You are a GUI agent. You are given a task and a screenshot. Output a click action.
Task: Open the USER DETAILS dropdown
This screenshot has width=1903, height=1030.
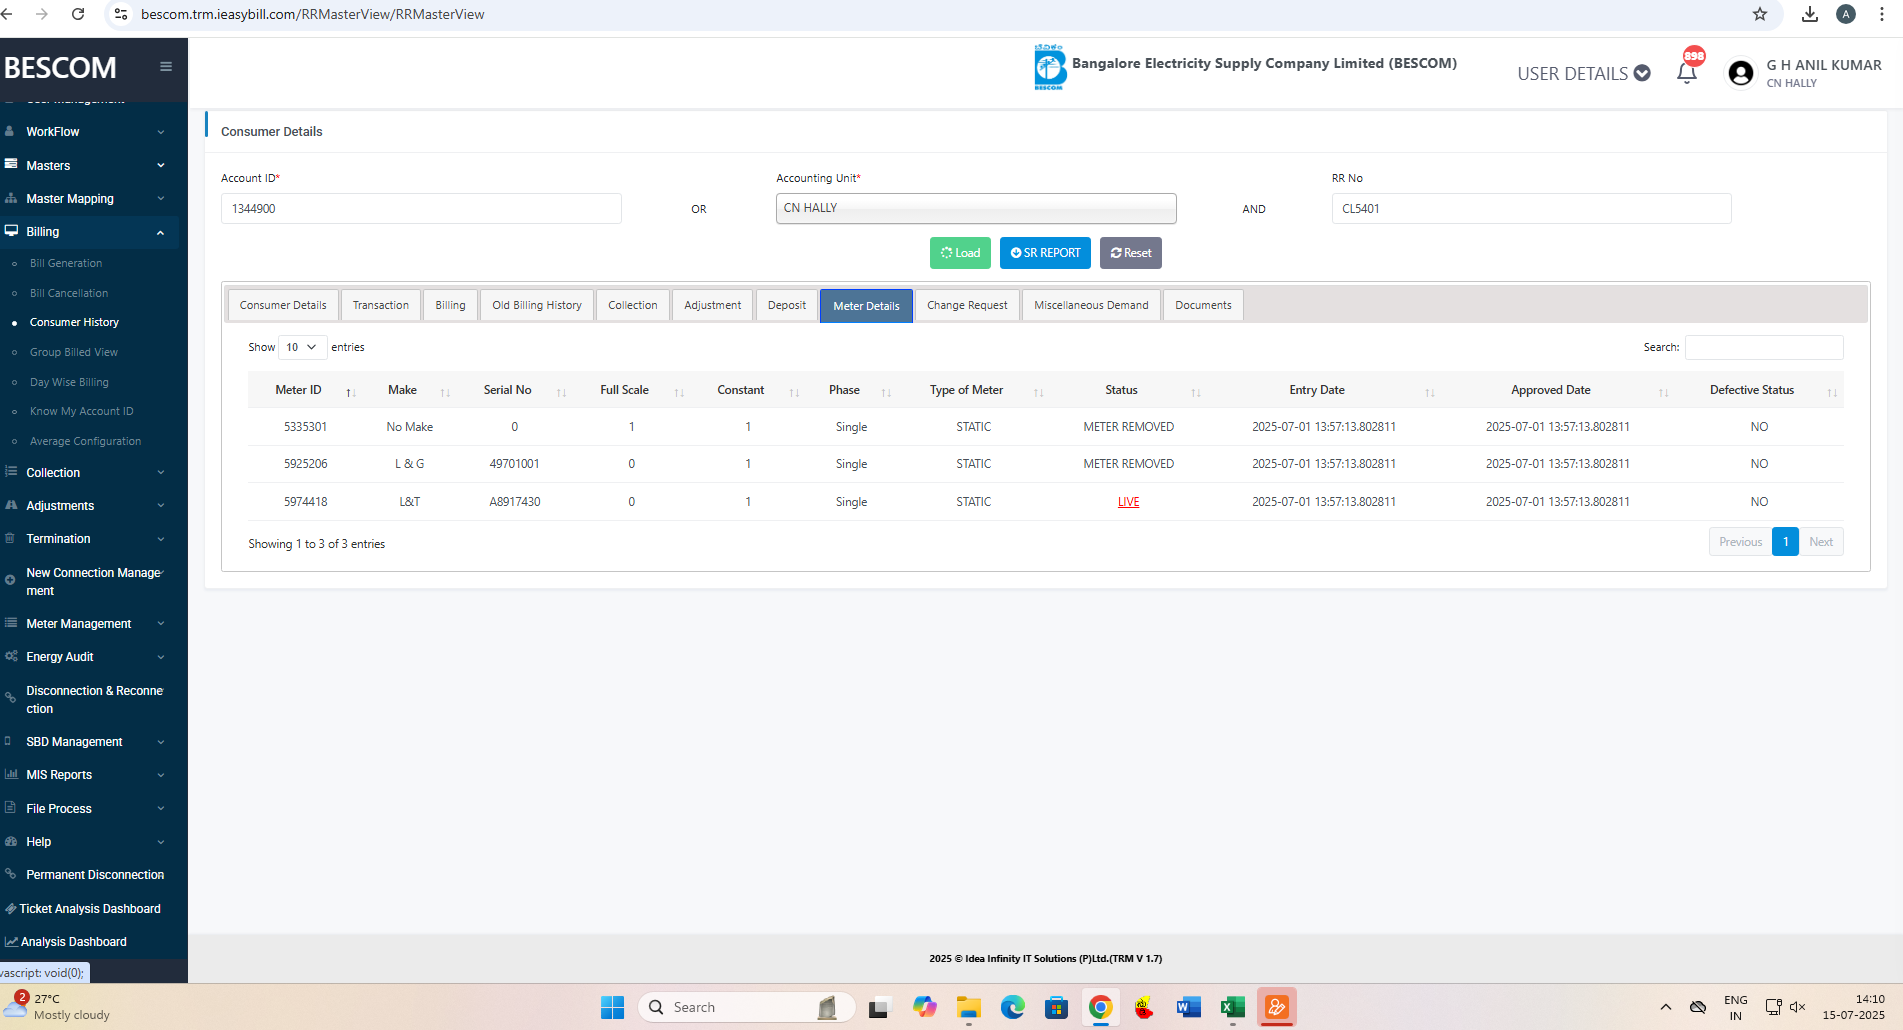[x=1583, y=73]
